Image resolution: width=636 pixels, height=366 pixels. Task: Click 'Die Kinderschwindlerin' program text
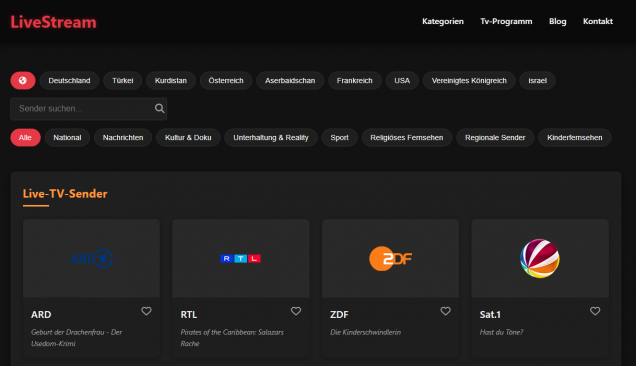pyautogui.click(x=365, y=332)
